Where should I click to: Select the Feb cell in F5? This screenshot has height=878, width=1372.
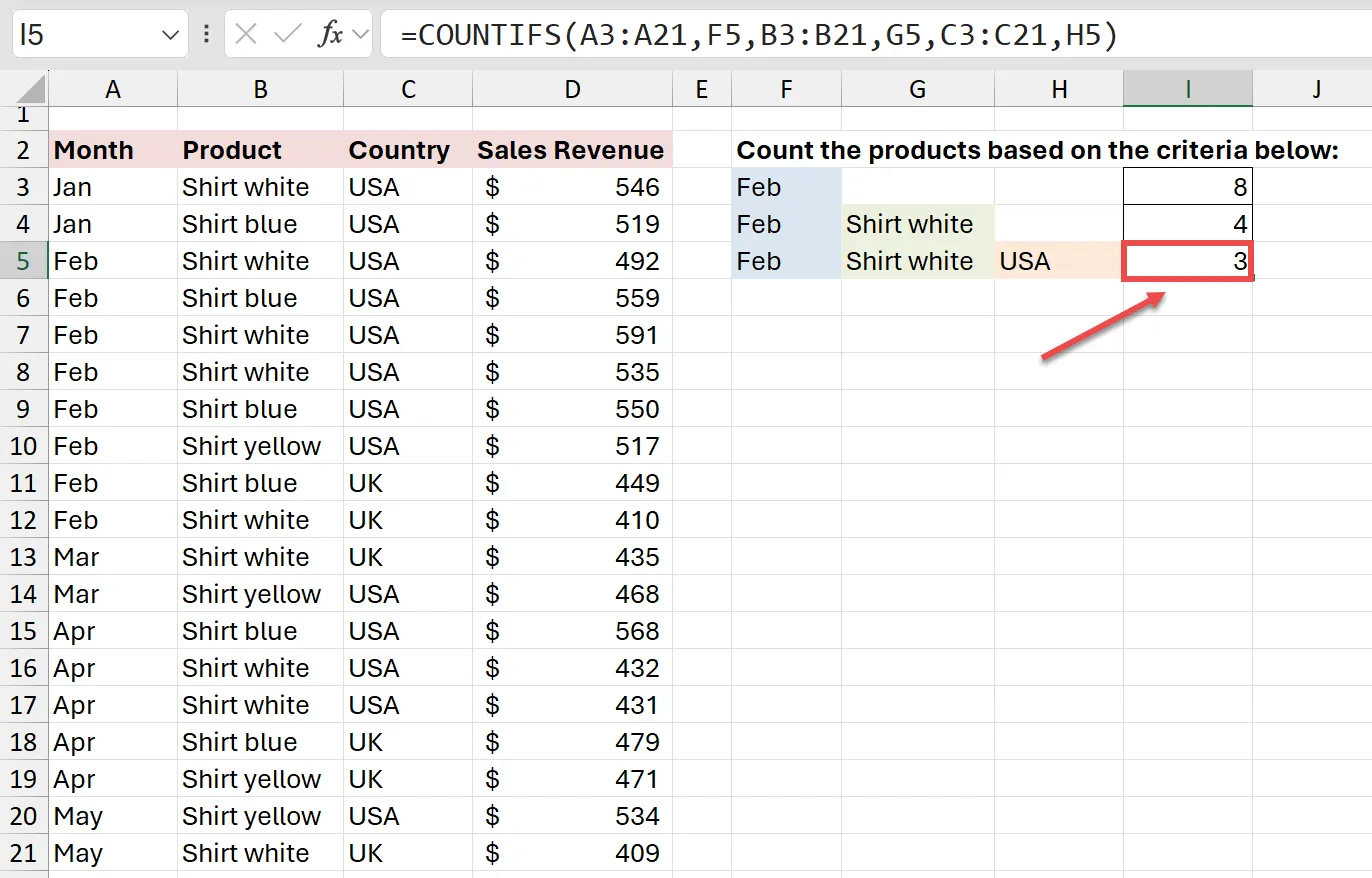(786, 261)
